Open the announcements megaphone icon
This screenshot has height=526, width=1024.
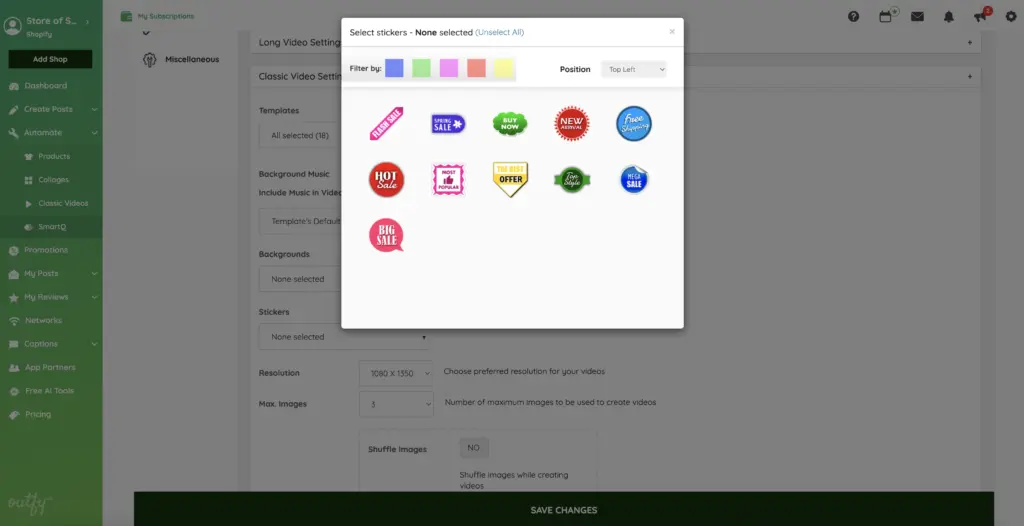click(980, 16)
